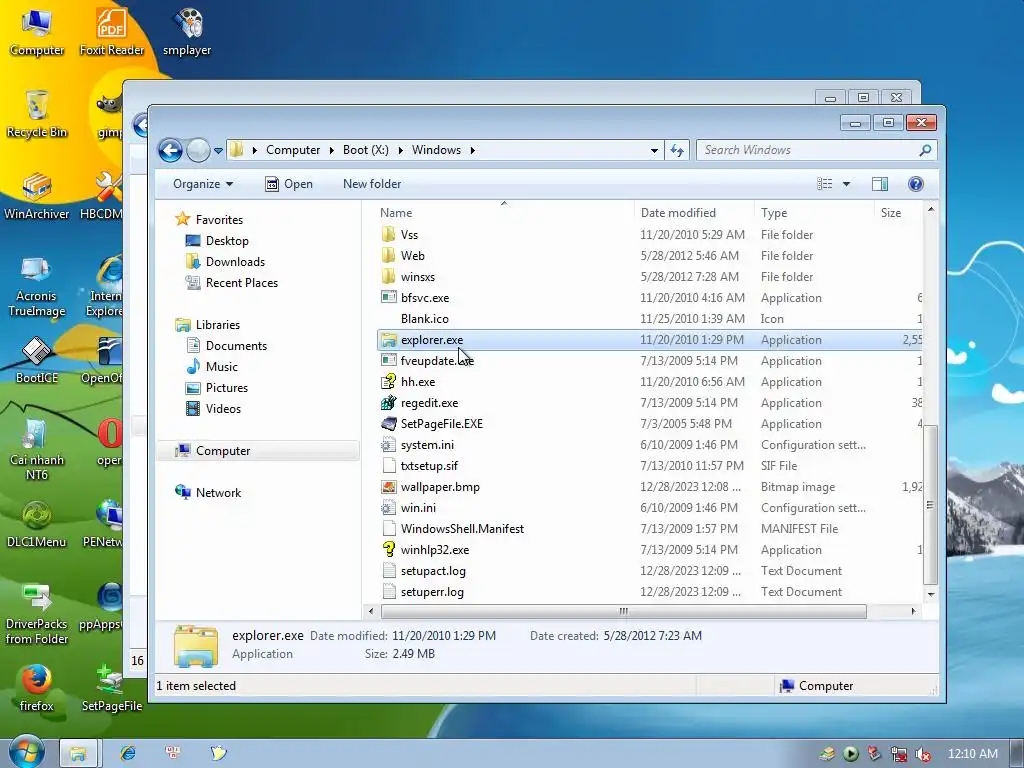Open the Computer desktop icon
The height and width of the screenshot is (768, 1024).
[37, 33]
